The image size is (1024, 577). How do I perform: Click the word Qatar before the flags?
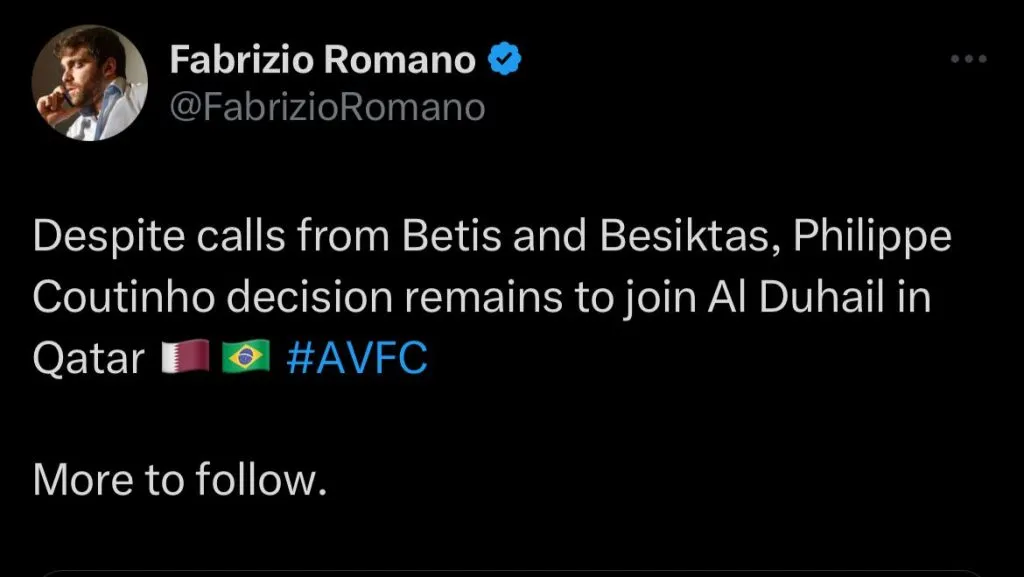click(89, 359)
